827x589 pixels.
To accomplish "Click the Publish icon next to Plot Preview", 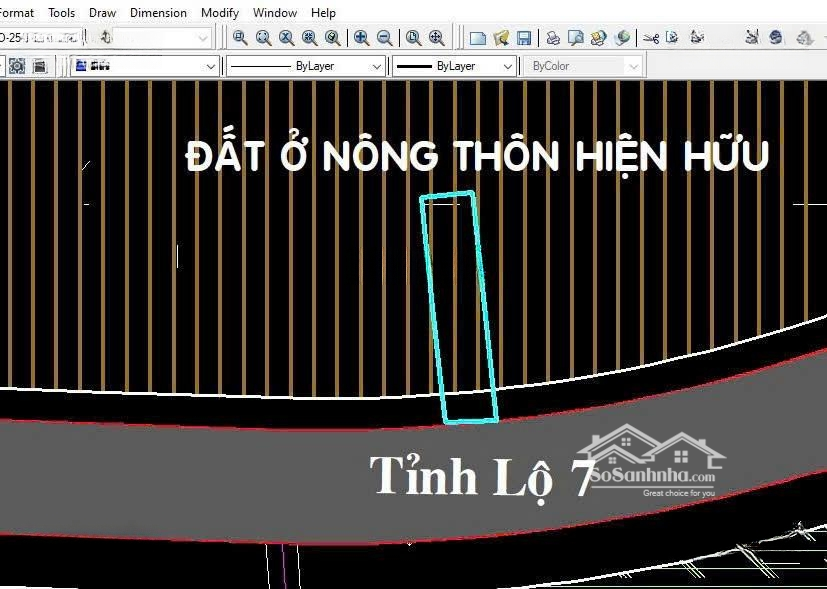I will [599, 38].
